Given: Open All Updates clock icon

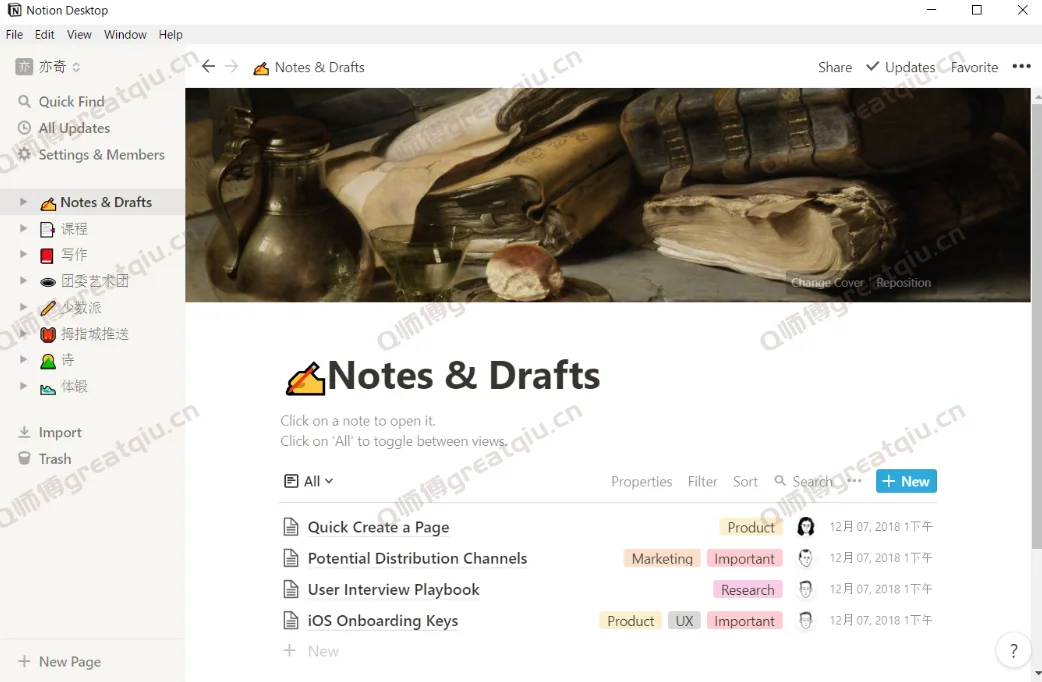Looking at the screenshot, I should click(x=25, y=128).
